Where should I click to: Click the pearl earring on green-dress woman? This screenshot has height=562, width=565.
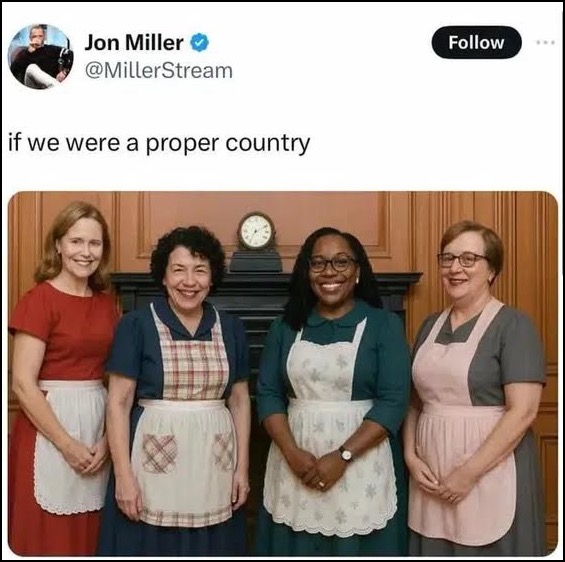pos(358,280)
